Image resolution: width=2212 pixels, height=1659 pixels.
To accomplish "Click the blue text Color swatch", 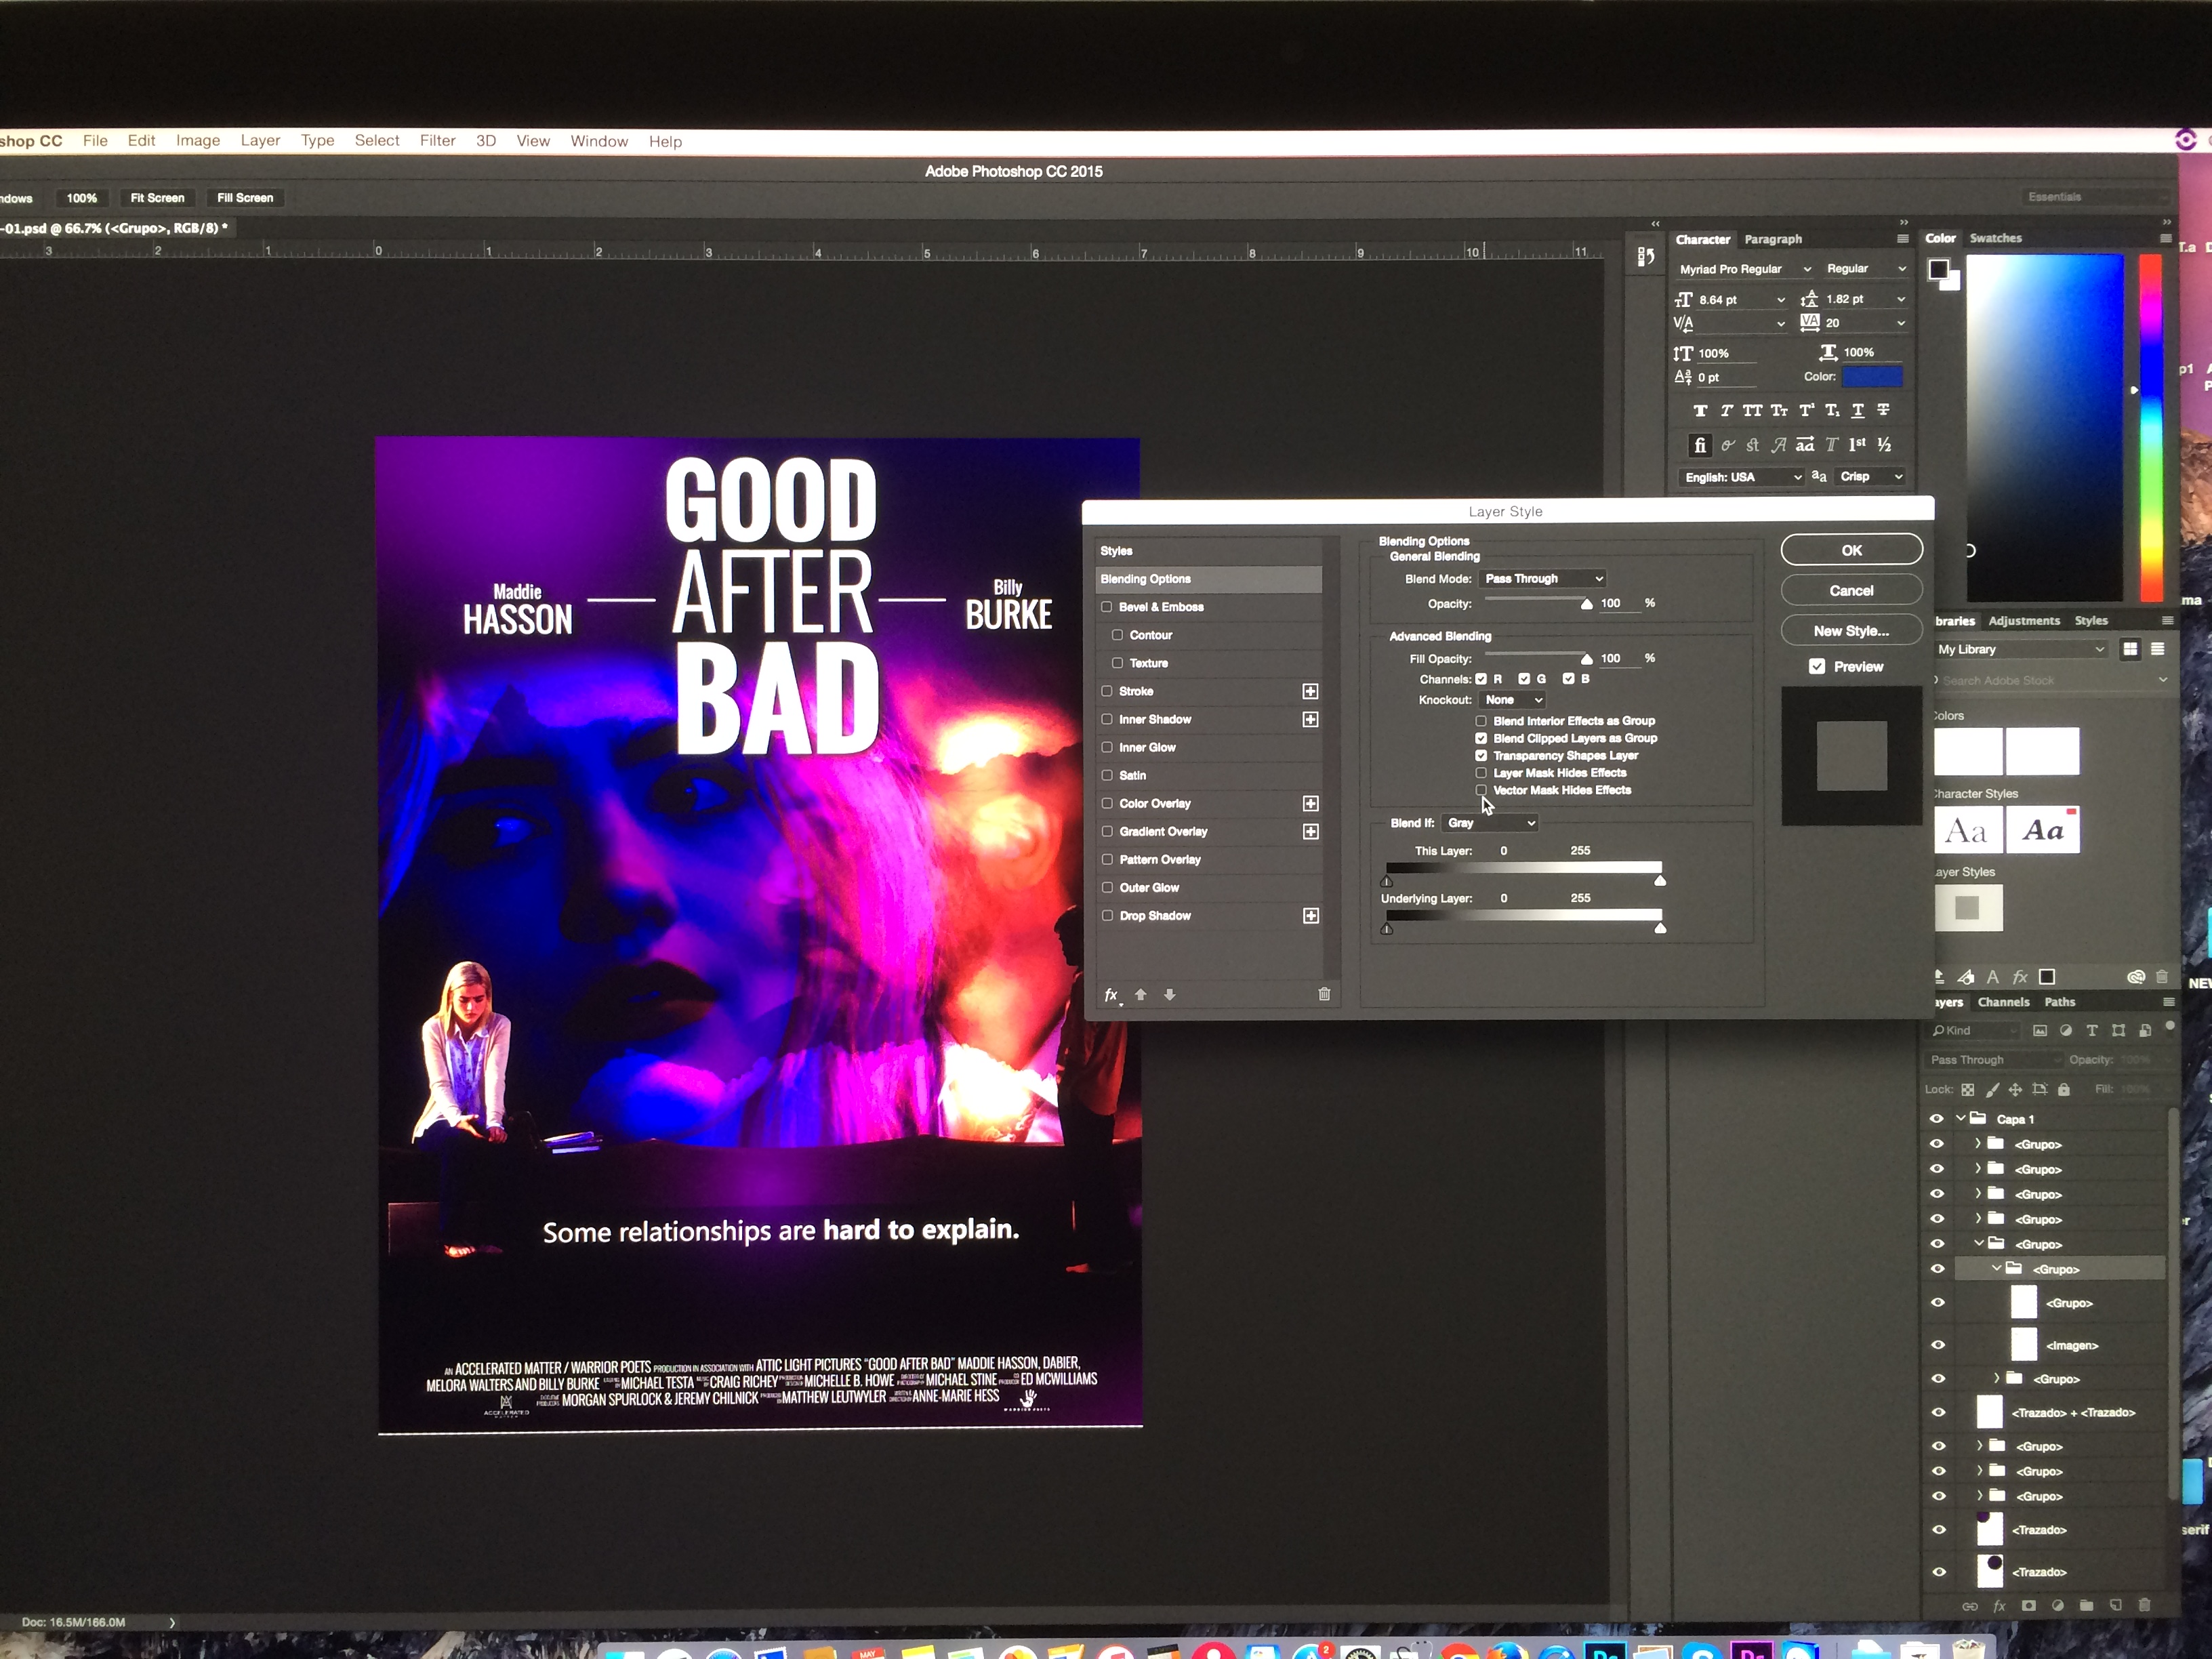I will [x=1872, y=377].
